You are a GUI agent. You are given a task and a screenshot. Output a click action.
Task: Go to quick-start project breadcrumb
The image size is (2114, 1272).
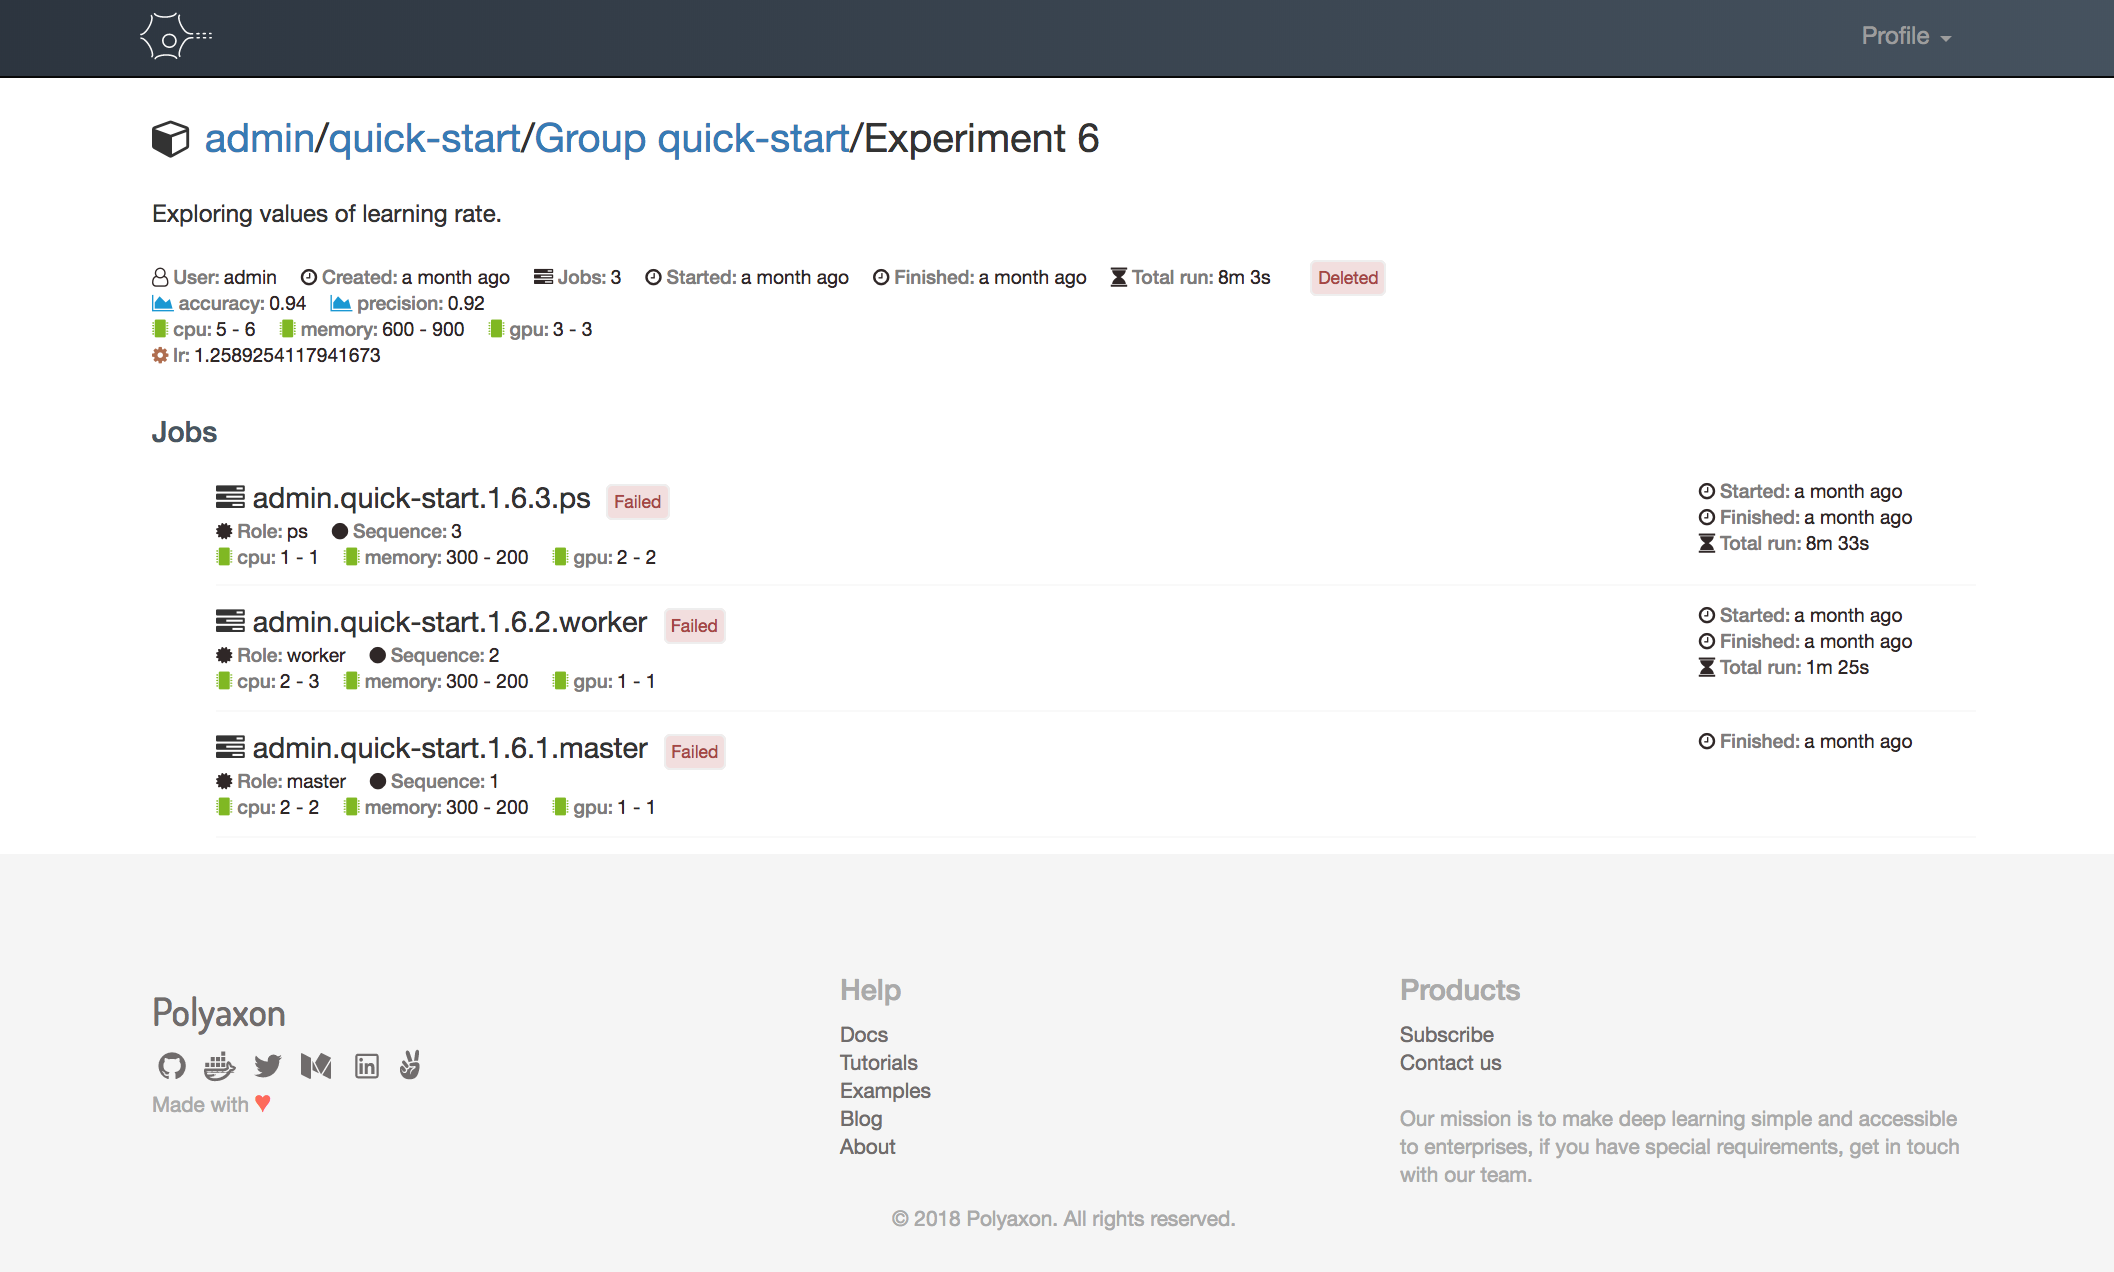424,138
